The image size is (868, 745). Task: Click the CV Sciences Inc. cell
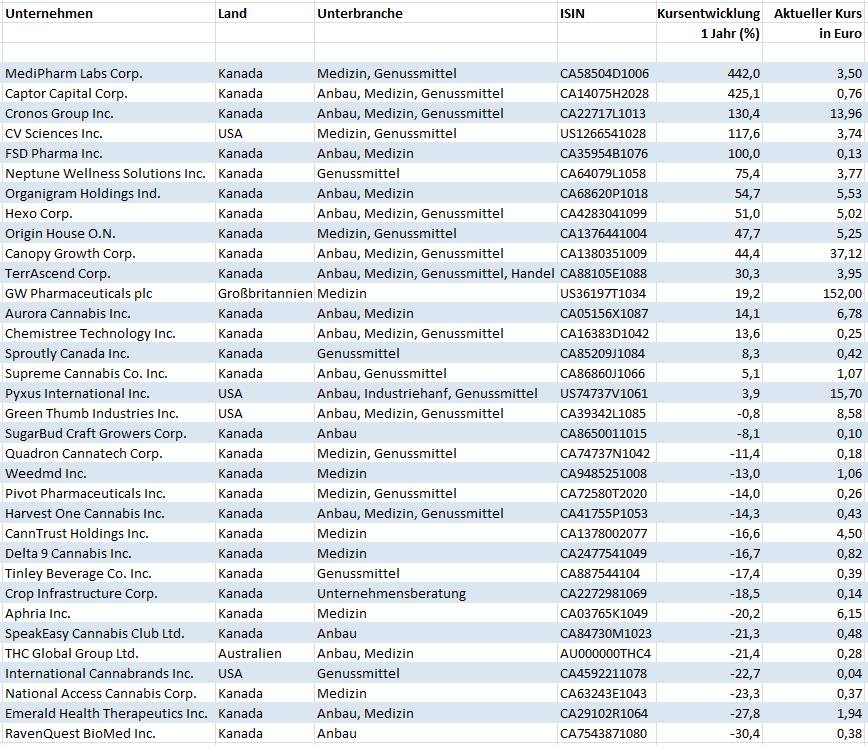point(108,133)
